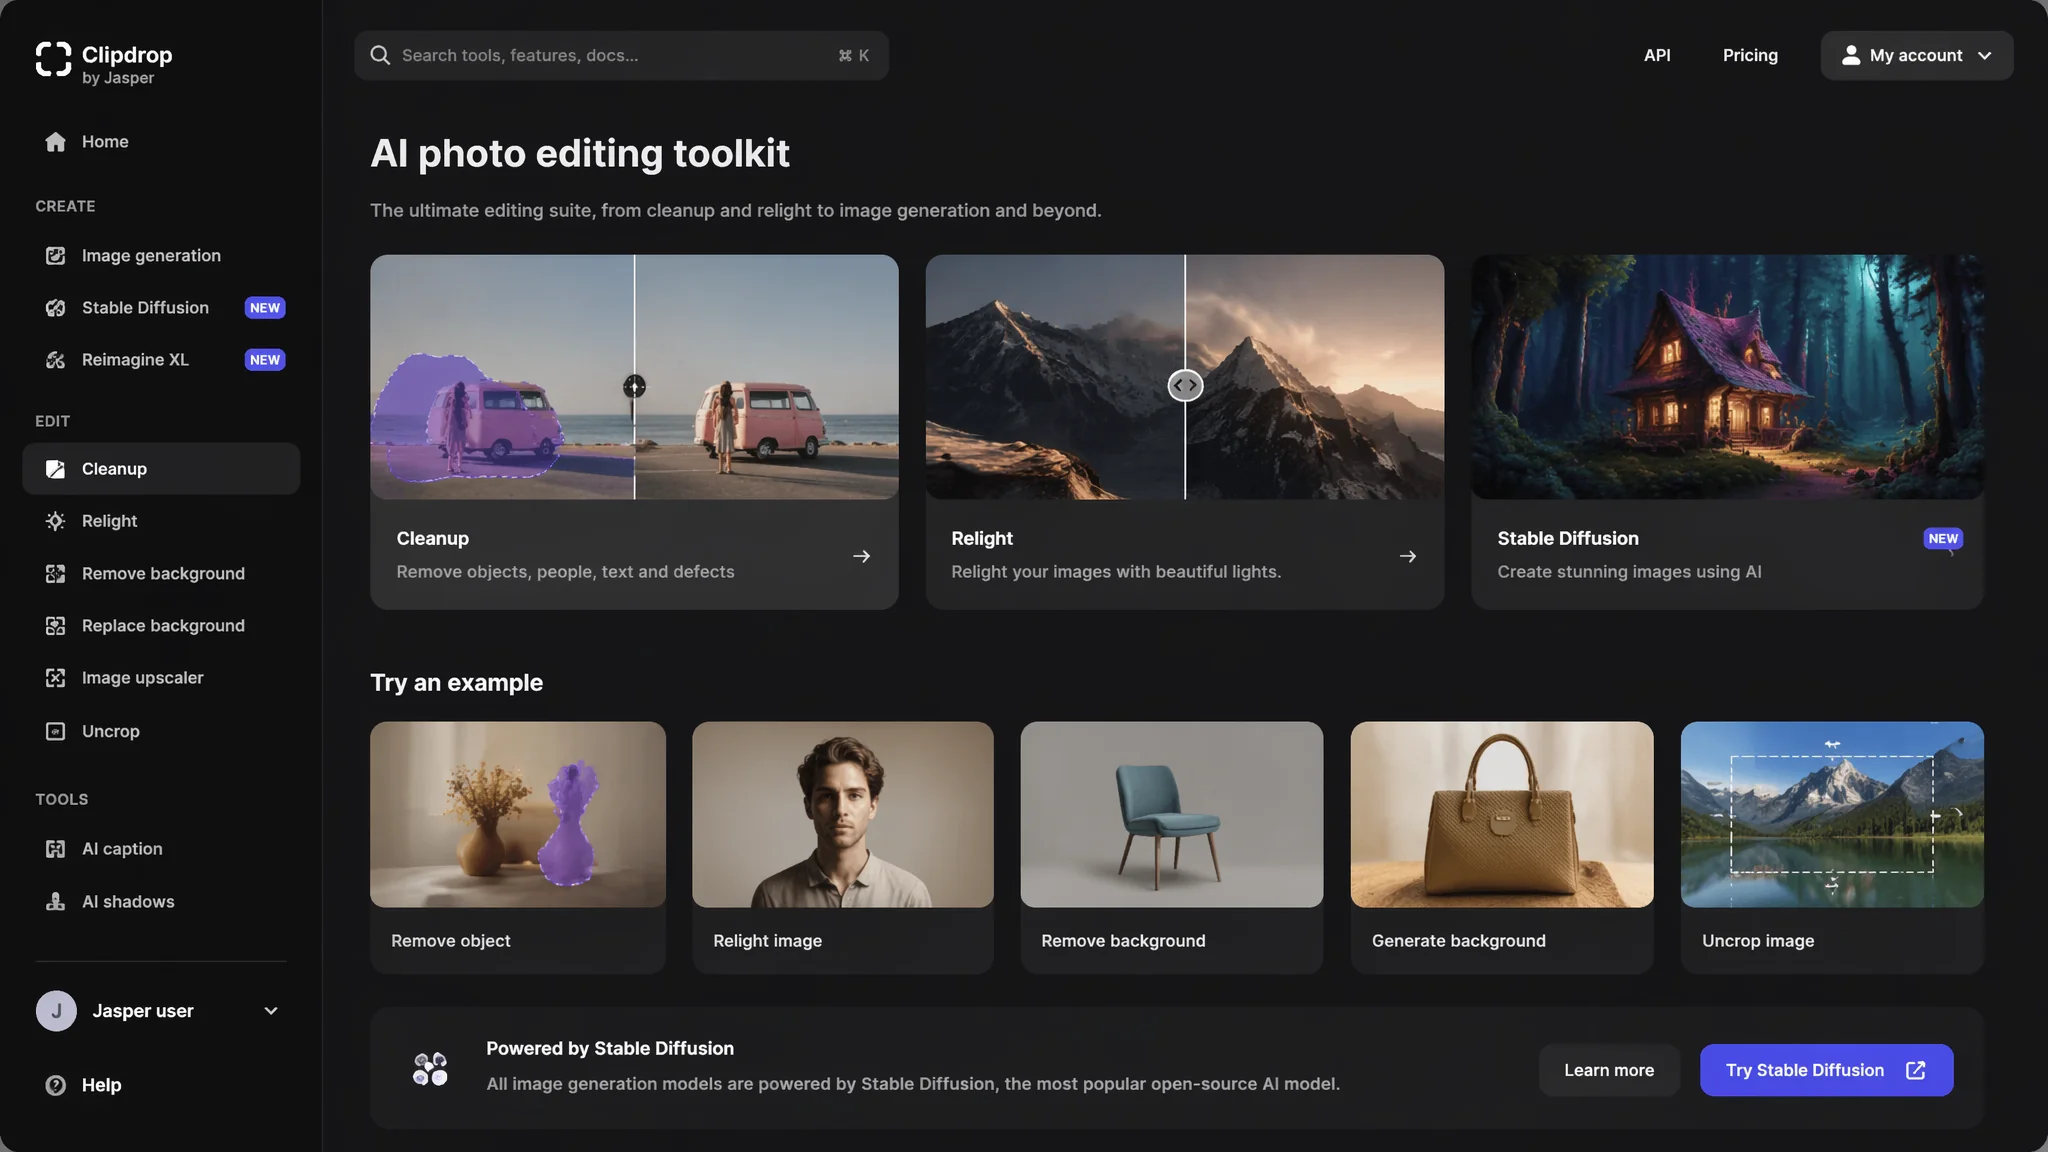The height and width of the screenshot is (1152, 2048).
Task: Click the My account person icon
Action: [x=1851, y=55]
